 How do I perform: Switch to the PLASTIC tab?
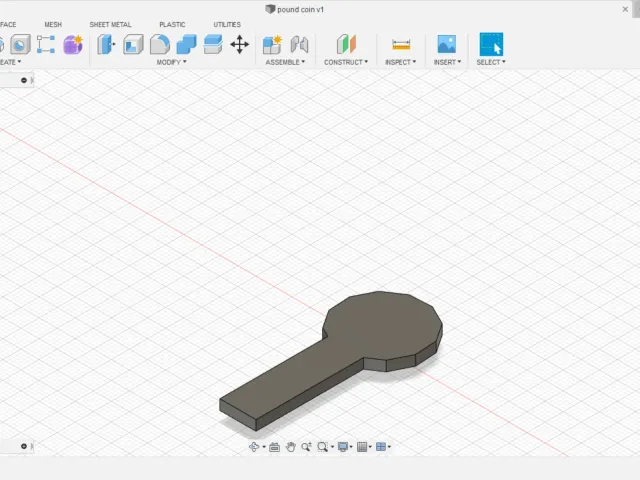point(172,24)
